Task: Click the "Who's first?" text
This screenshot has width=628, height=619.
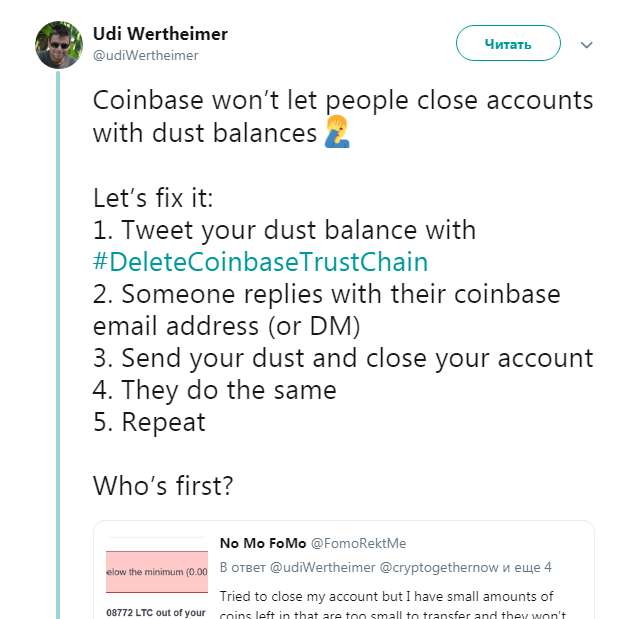Action: [x=163, y=486]
